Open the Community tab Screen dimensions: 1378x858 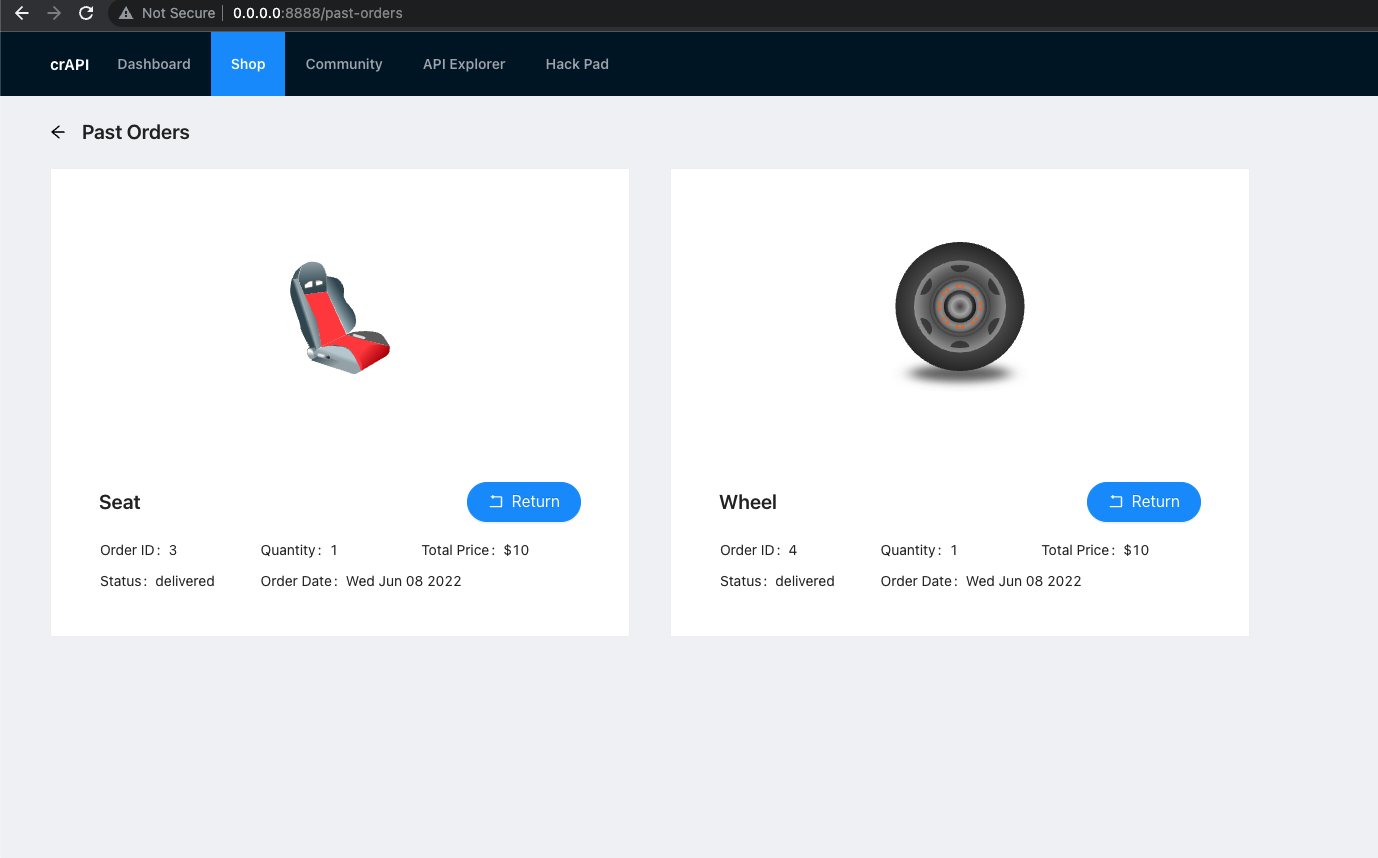click(344, 64)
